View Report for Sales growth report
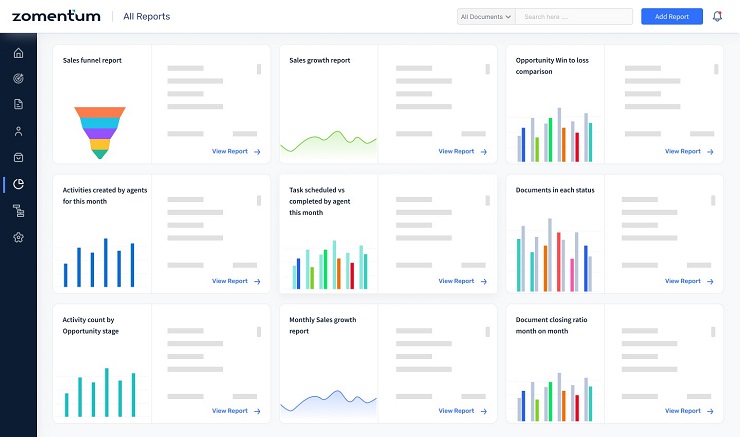 462,152
